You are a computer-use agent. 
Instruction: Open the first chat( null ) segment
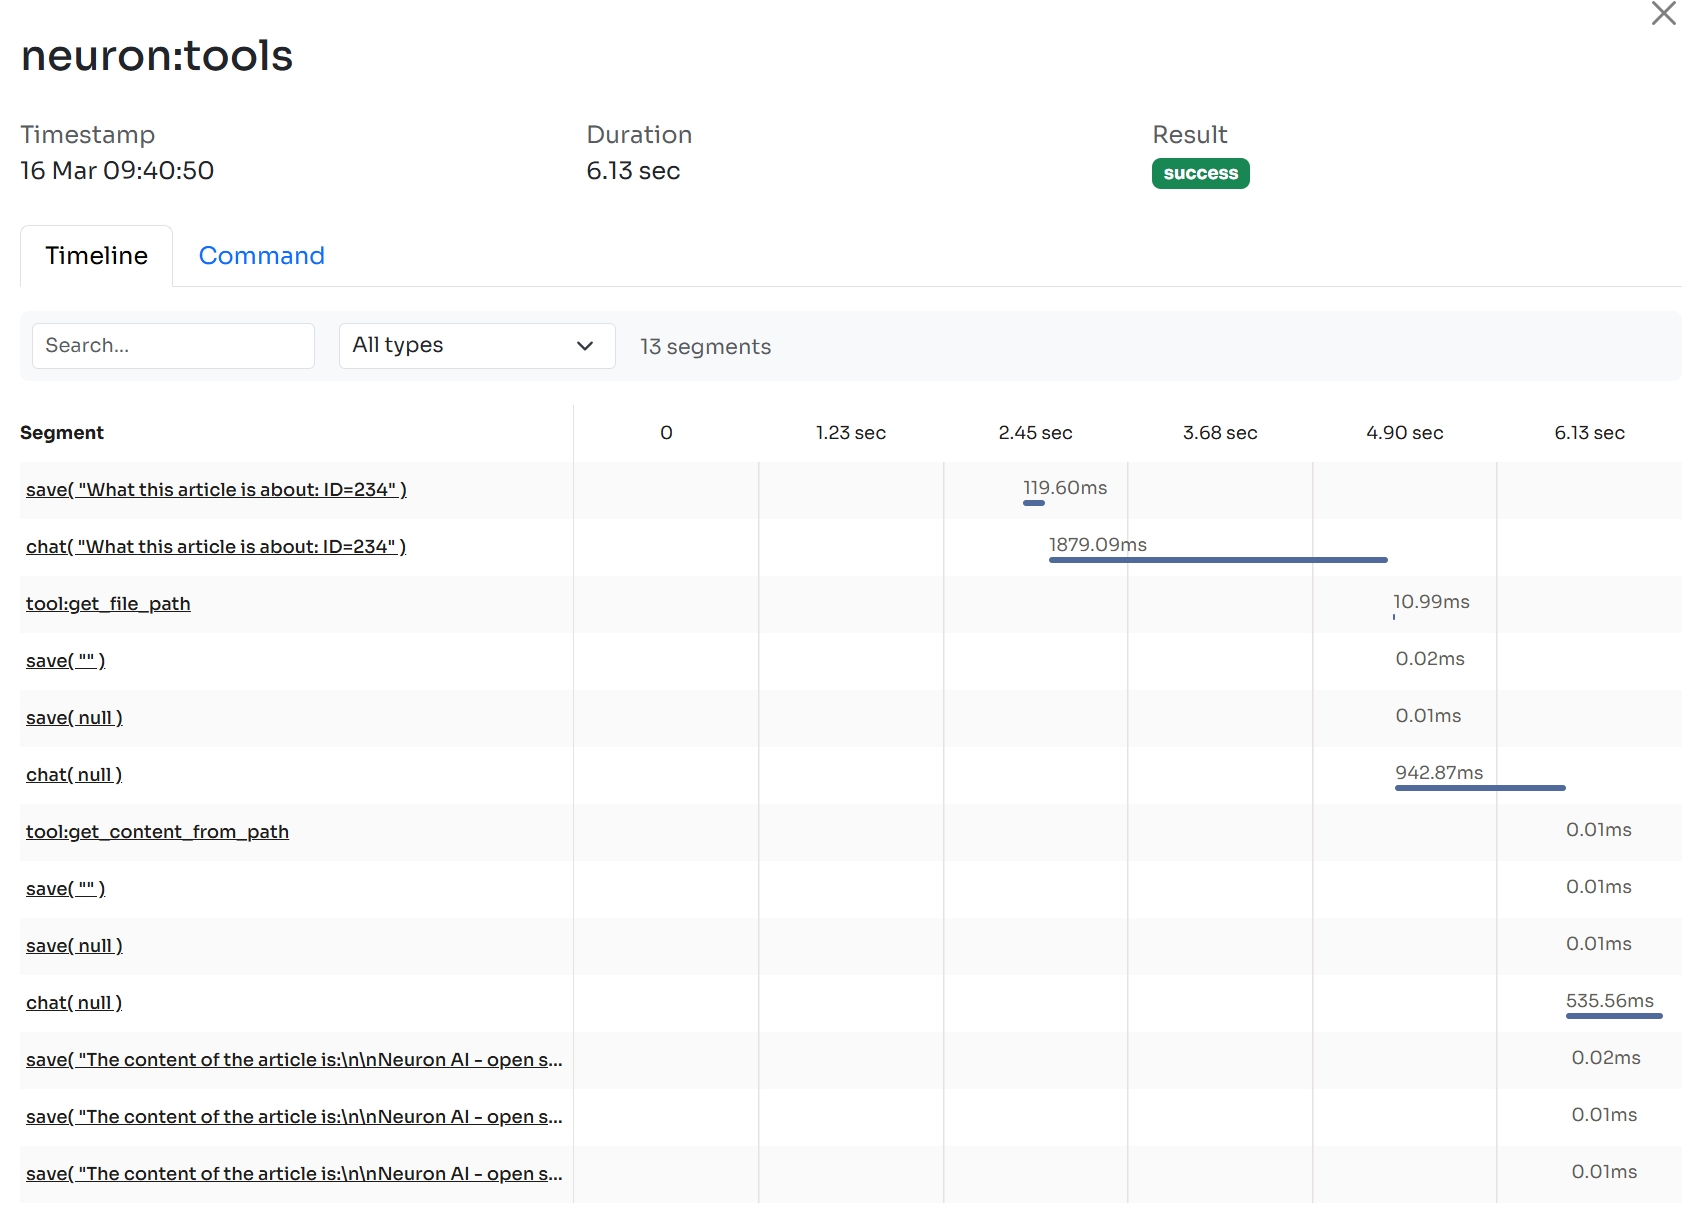click(74, 775)
